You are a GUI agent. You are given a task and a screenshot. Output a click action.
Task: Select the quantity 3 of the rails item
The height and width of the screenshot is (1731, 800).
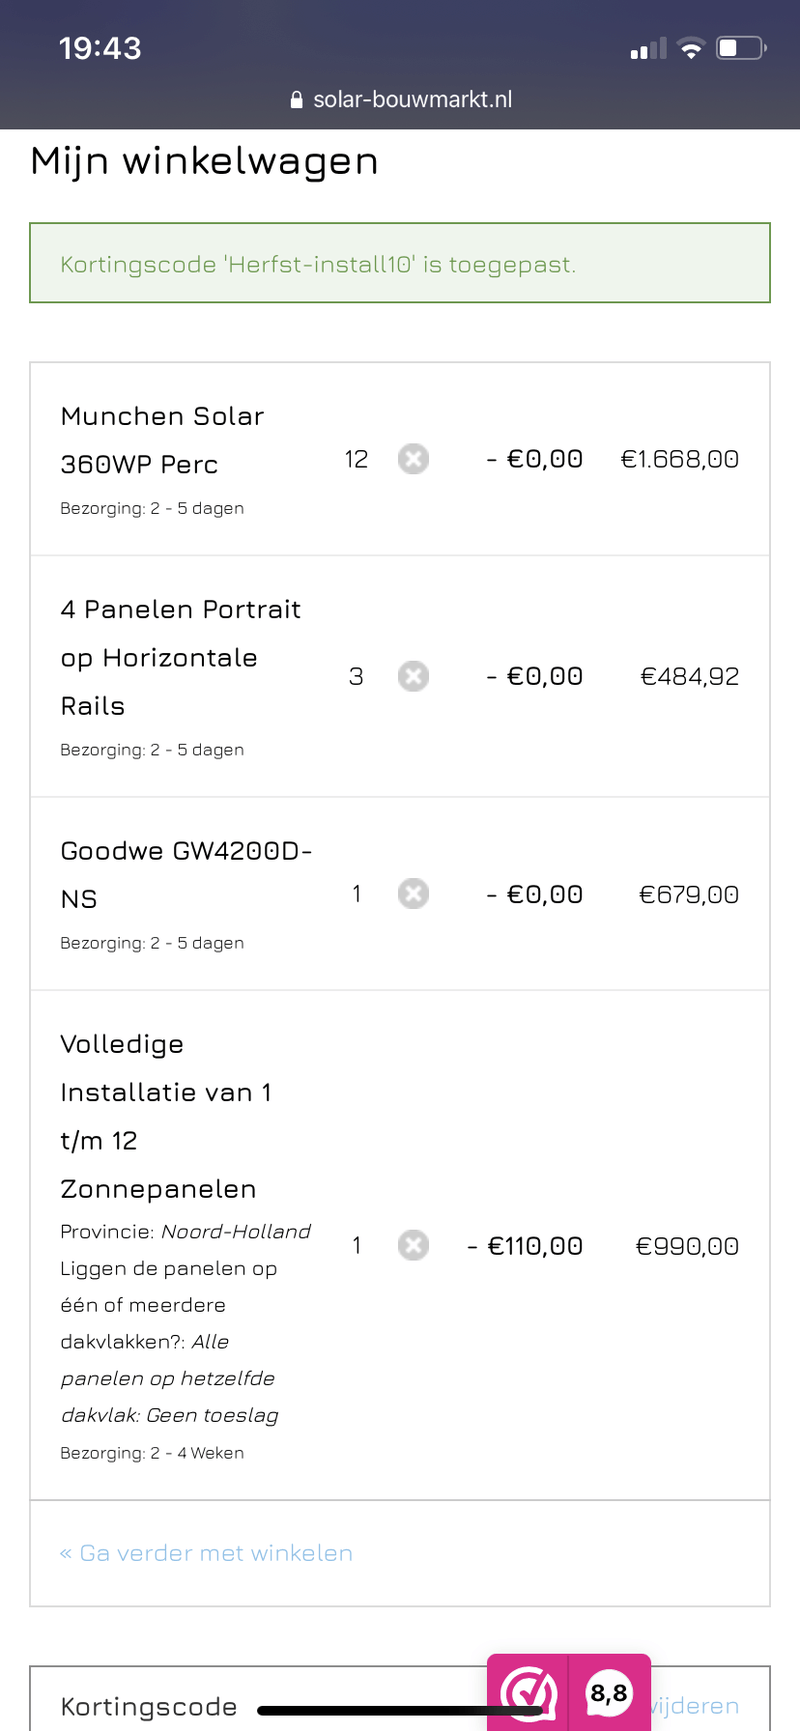(x=356, y=676)
